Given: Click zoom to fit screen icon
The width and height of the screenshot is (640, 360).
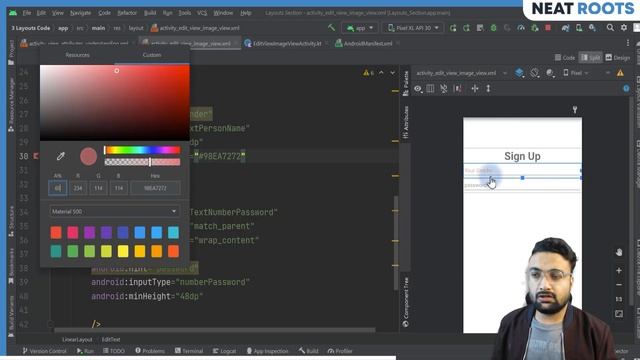Looking at the screenshot, I should 619,313.
